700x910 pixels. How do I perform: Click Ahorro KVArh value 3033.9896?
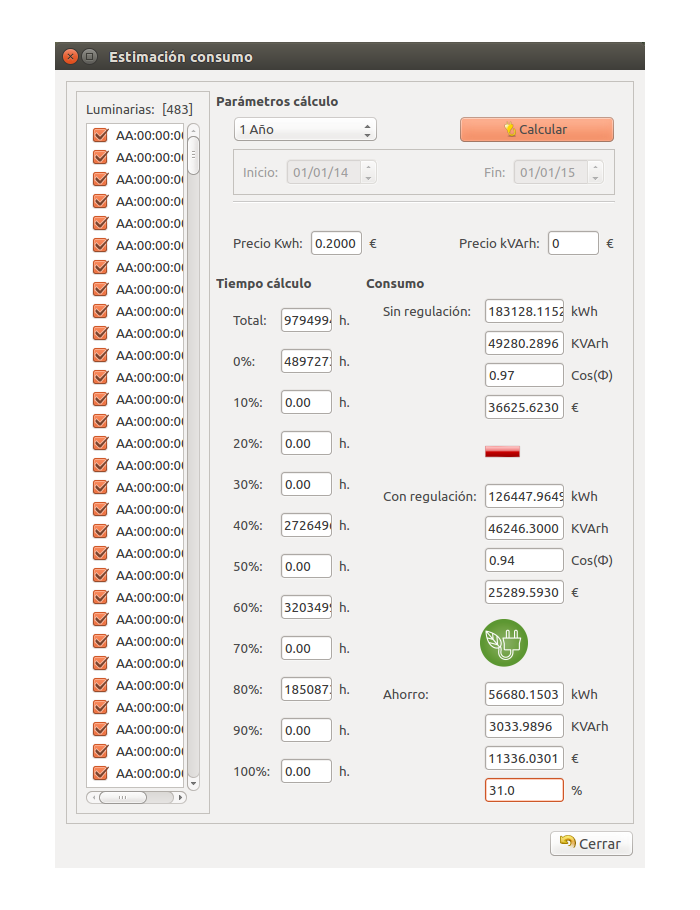(524, 727)
